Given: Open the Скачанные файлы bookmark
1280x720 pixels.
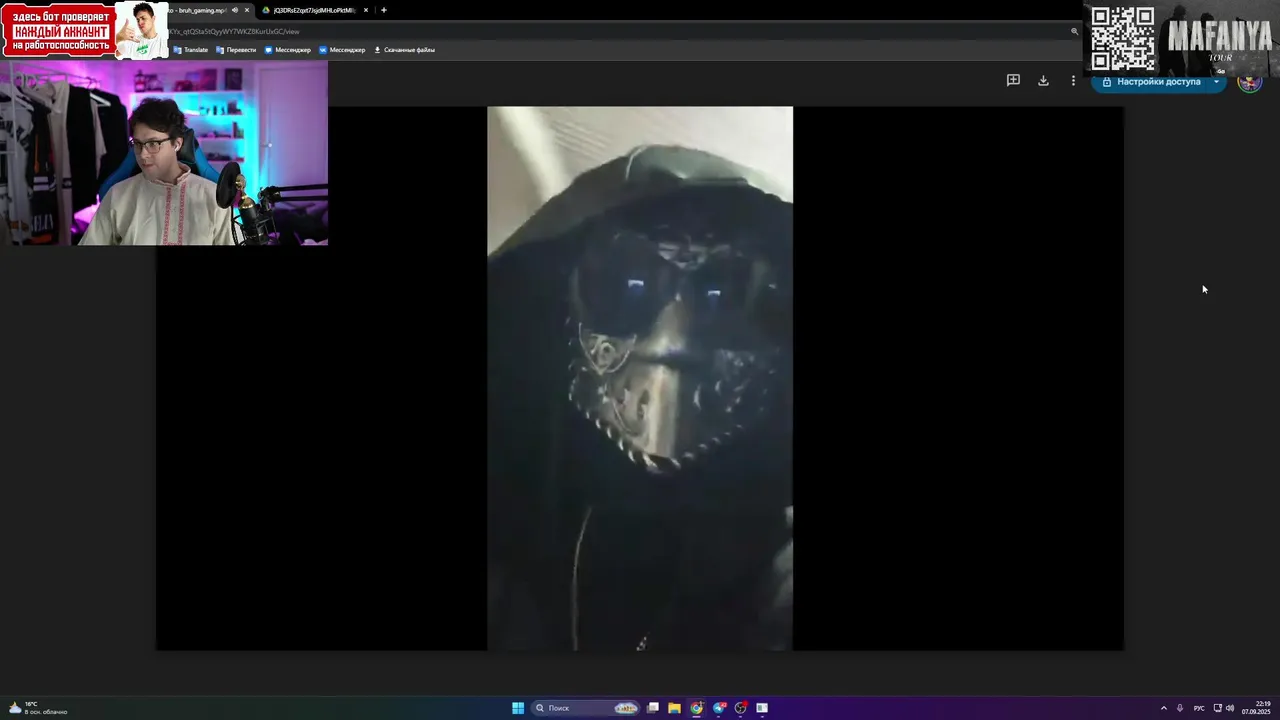Looking at the screenshot, I should pyautogui.click(x=404, y=50).
